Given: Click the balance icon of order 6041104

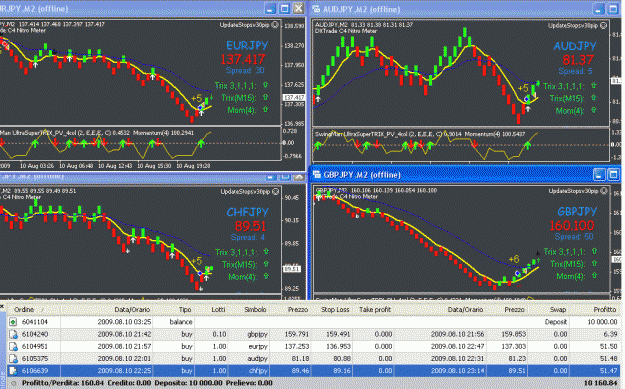Looking at the screenshot, I should (x=14, y=322).
